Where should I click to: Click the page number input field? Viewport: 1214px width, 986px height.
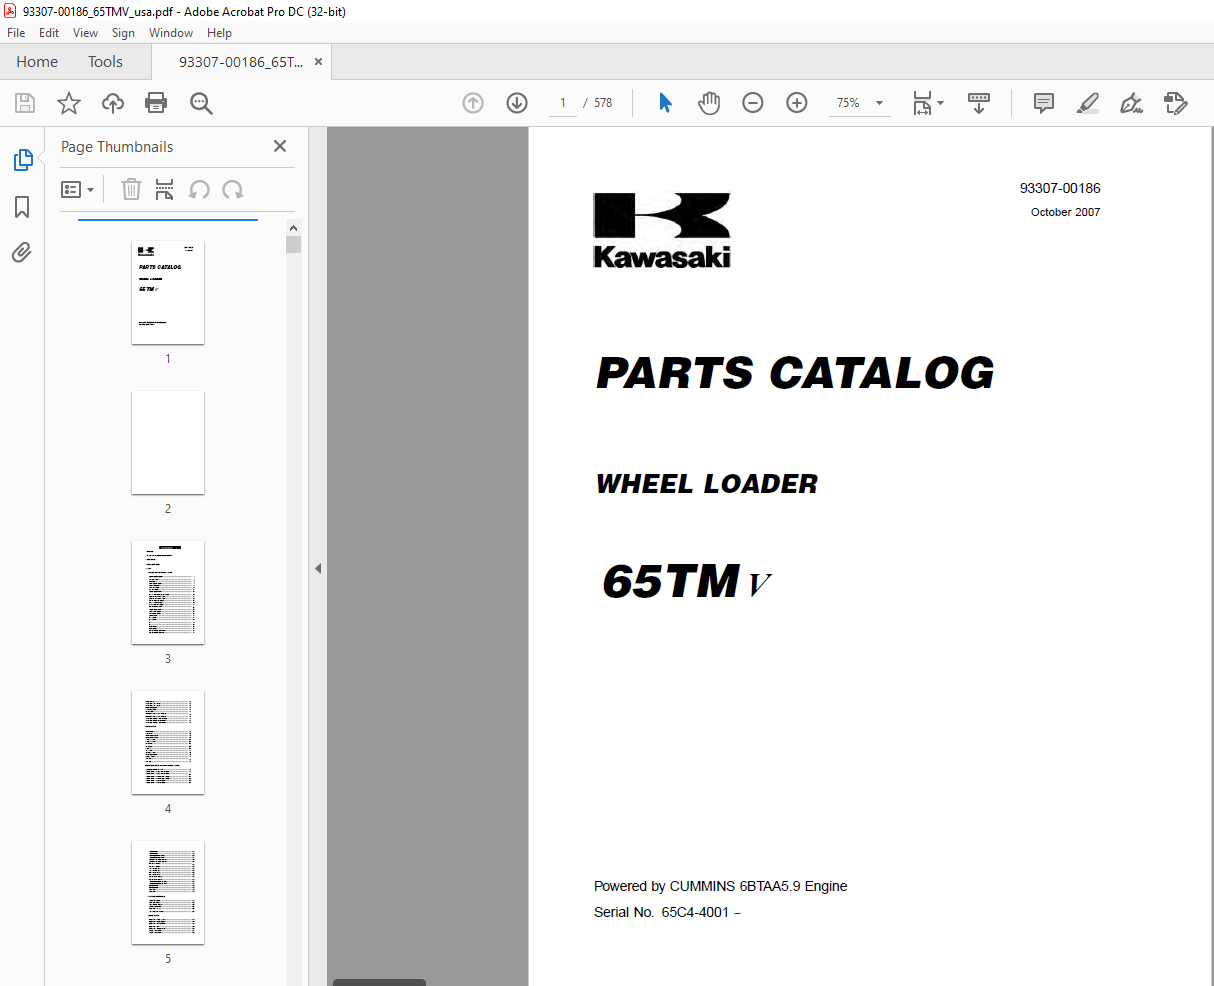563,103
